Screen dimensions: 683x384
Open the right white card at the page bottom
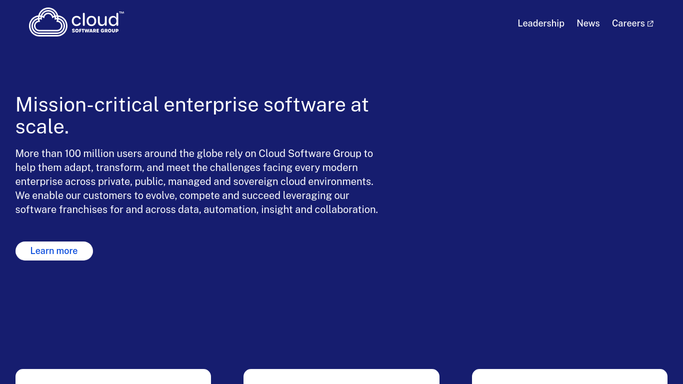point(569,377)
